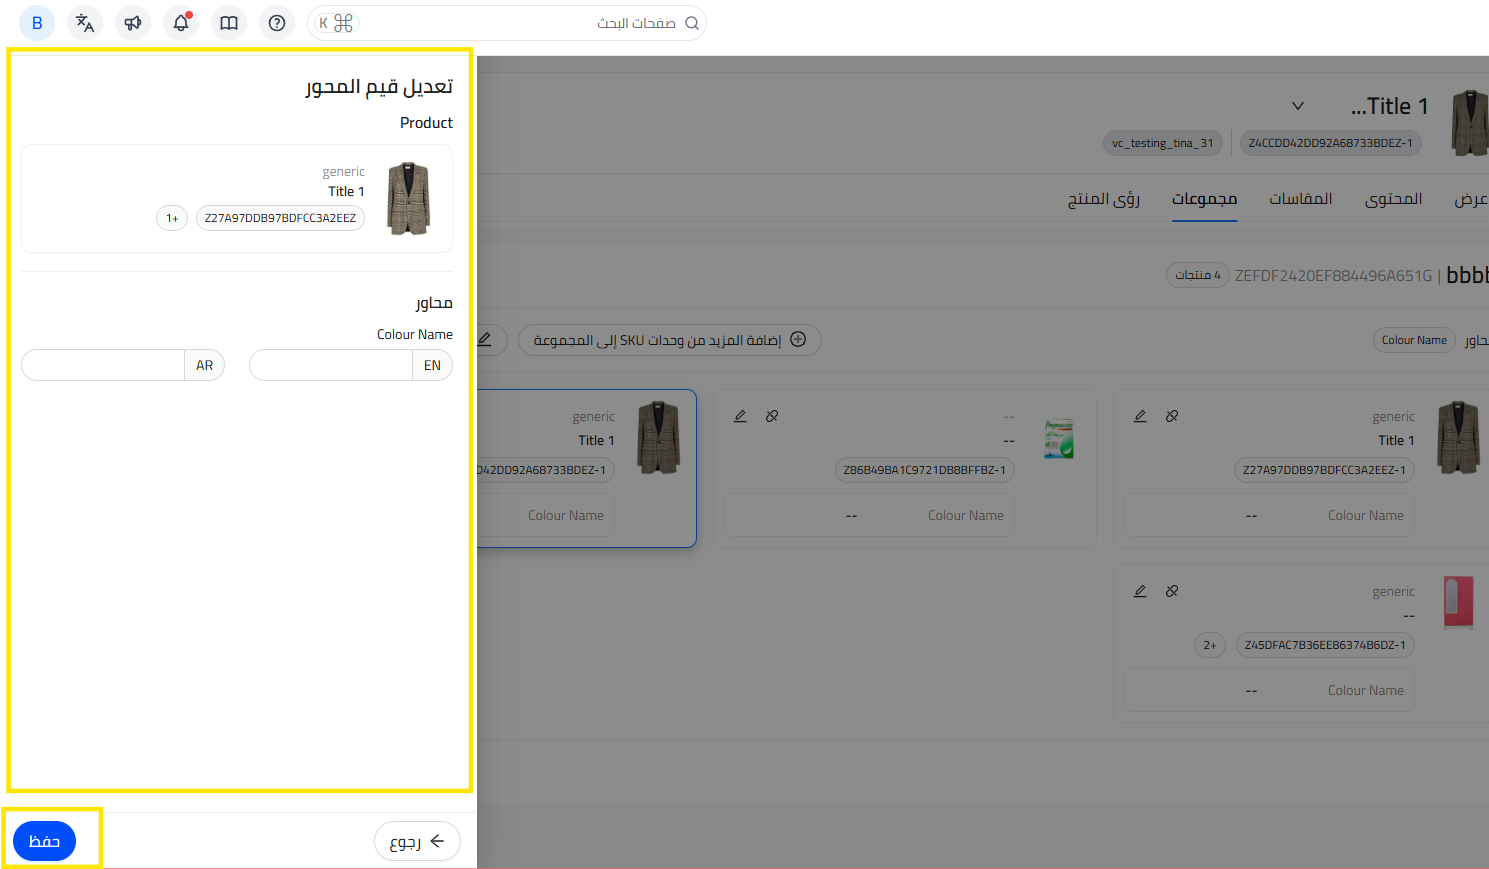The width and height of the screenshot is (1489, 869).
Task: Click unlink icon on Z45DFAC7B36EE86374B6DZ-1 card
Action: click(x=1172, y=591)
